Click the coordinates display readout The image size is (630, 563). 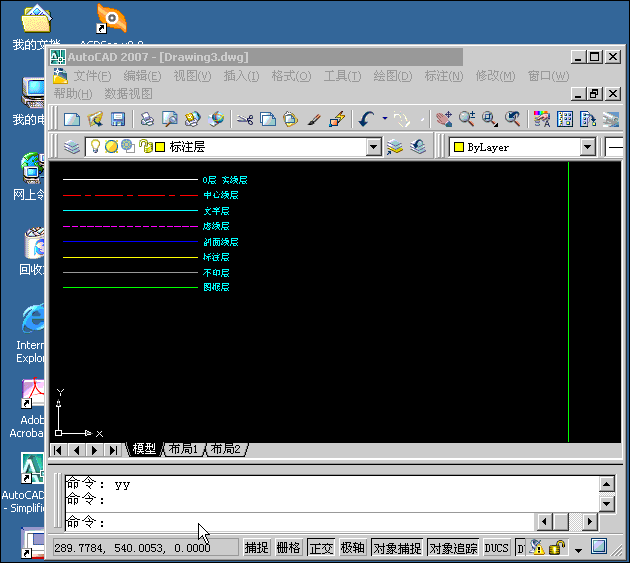[146, 548]
